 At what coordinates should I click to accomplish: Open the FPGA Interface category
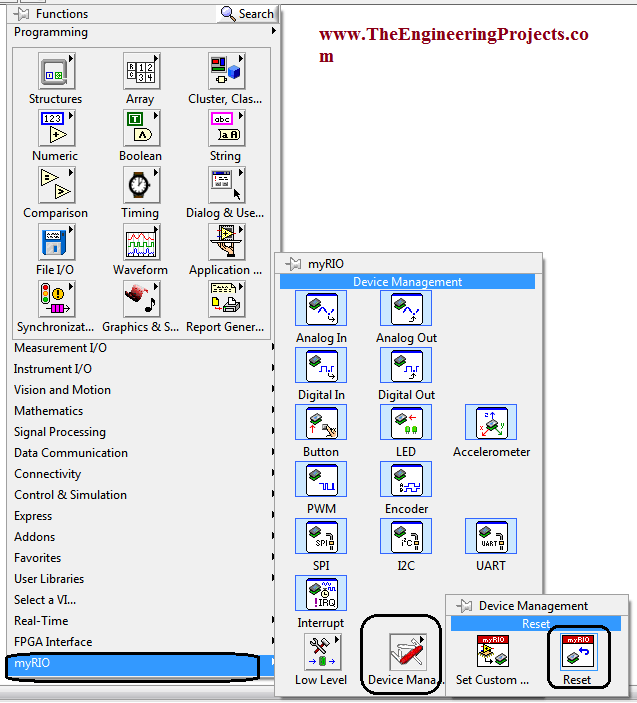pyautogui.click(x=143, y=642)
